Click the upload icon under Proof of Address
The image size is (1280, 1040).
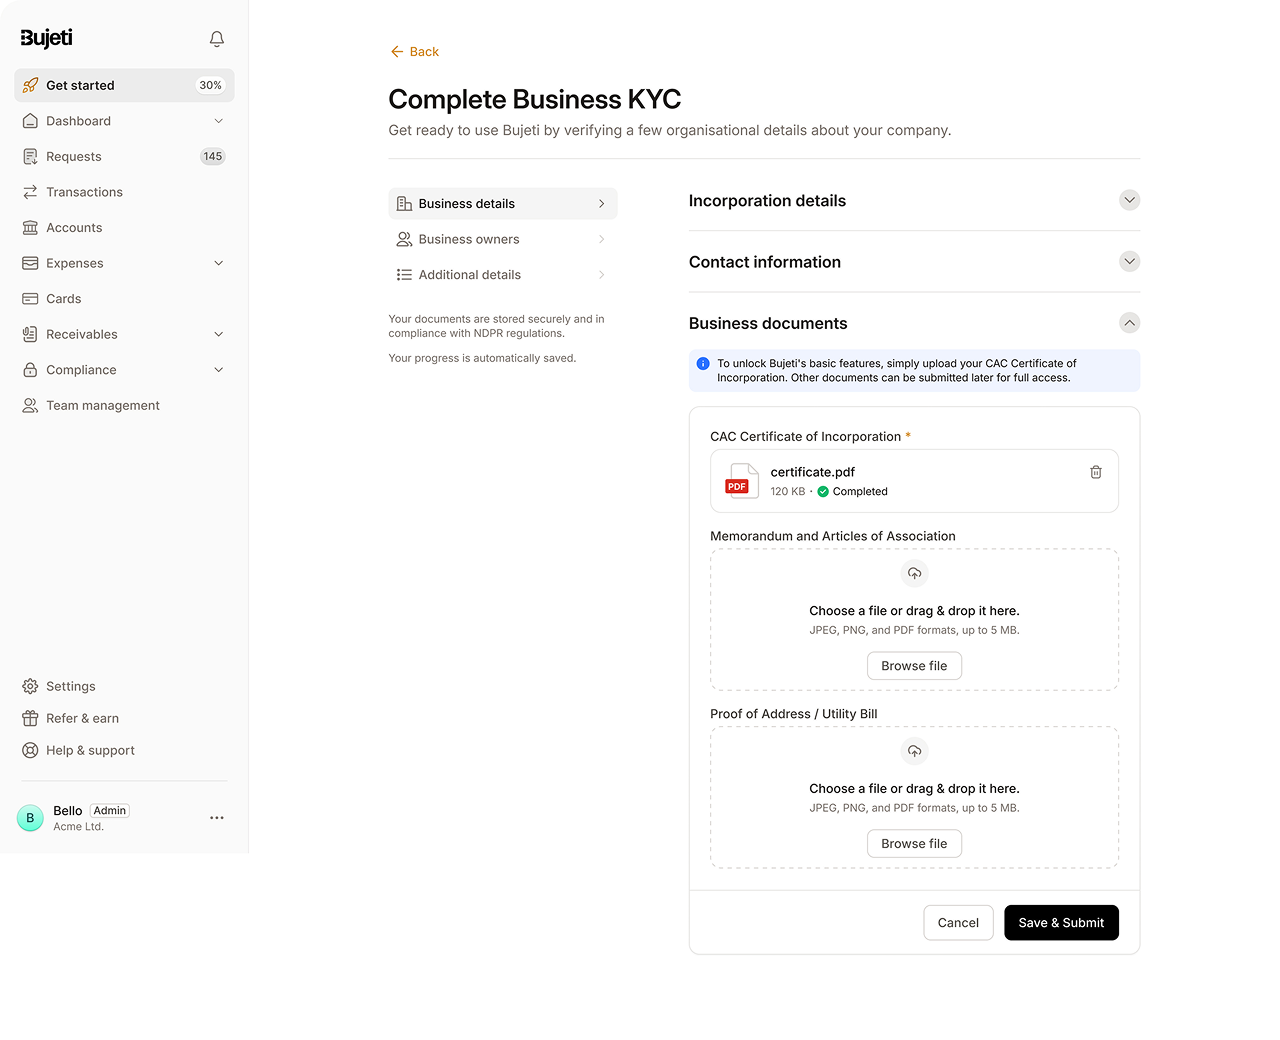(x=914, y=752)
